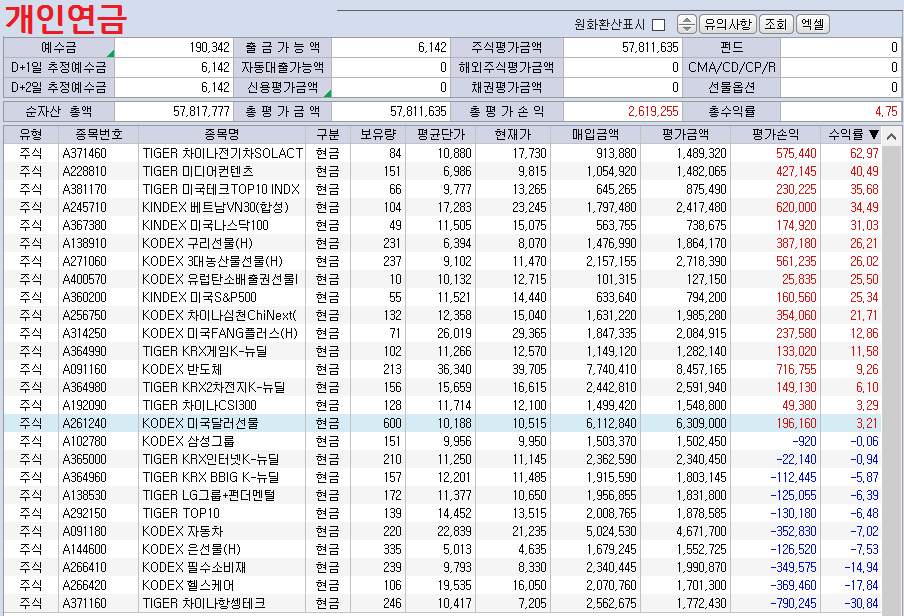904x616 pixels.
Task: Select KODEX 구리선물(H) row
Action: [x=443, y=243]
